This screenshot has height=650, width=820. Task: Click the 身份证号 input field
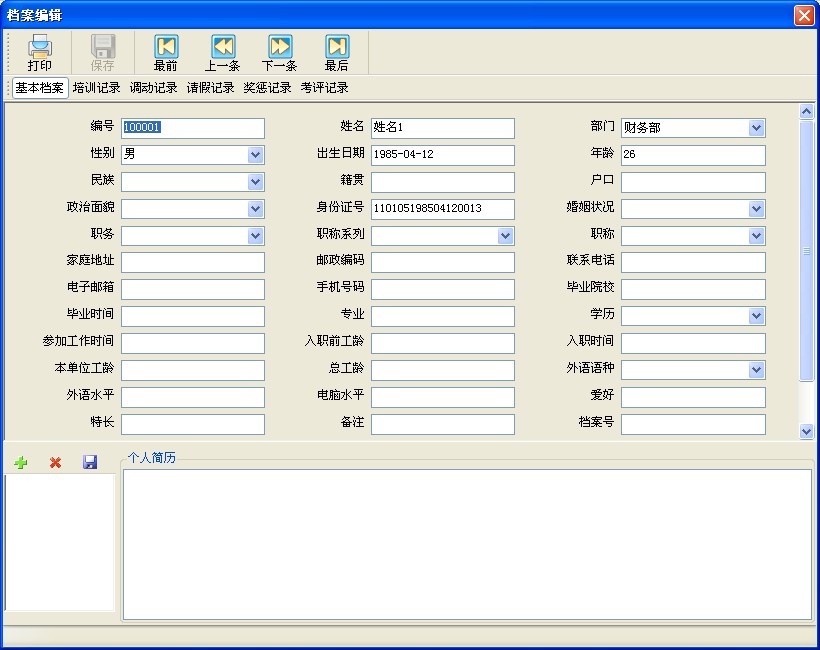[x=443, y=209]
